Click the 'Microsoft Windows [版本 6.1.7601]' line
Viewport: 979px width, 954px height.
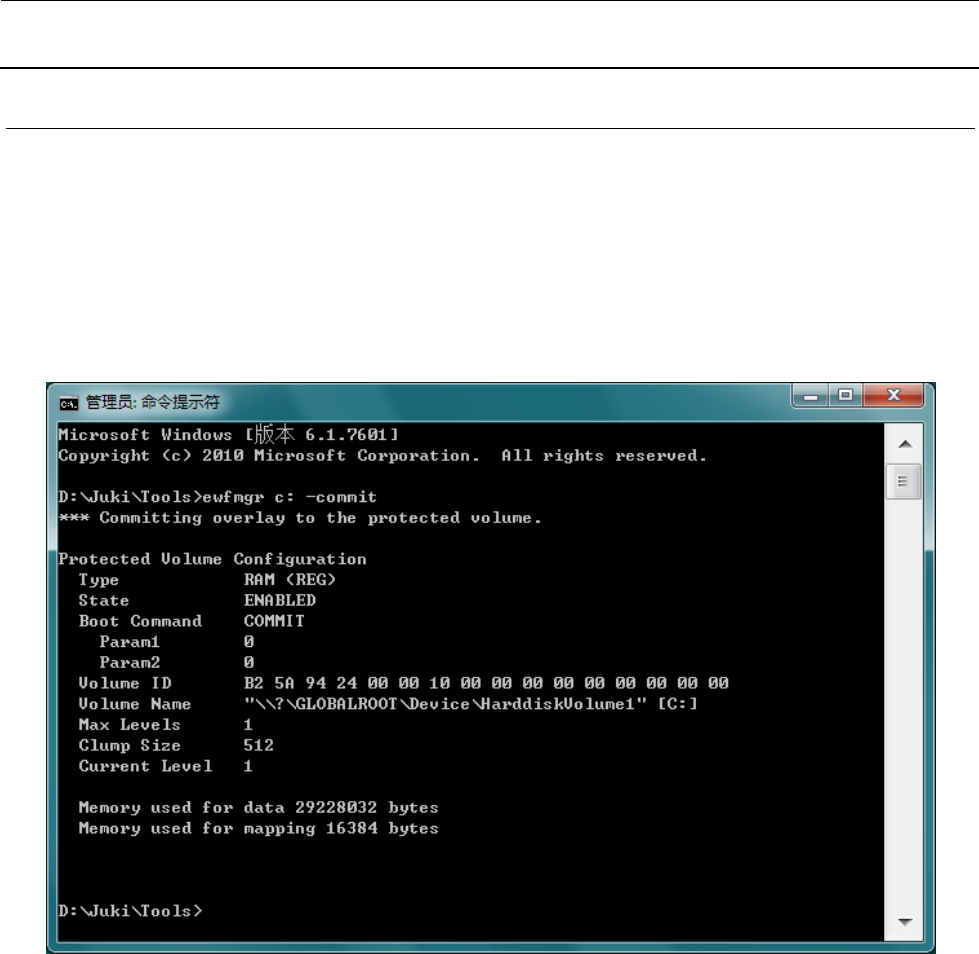coord(228,434)
